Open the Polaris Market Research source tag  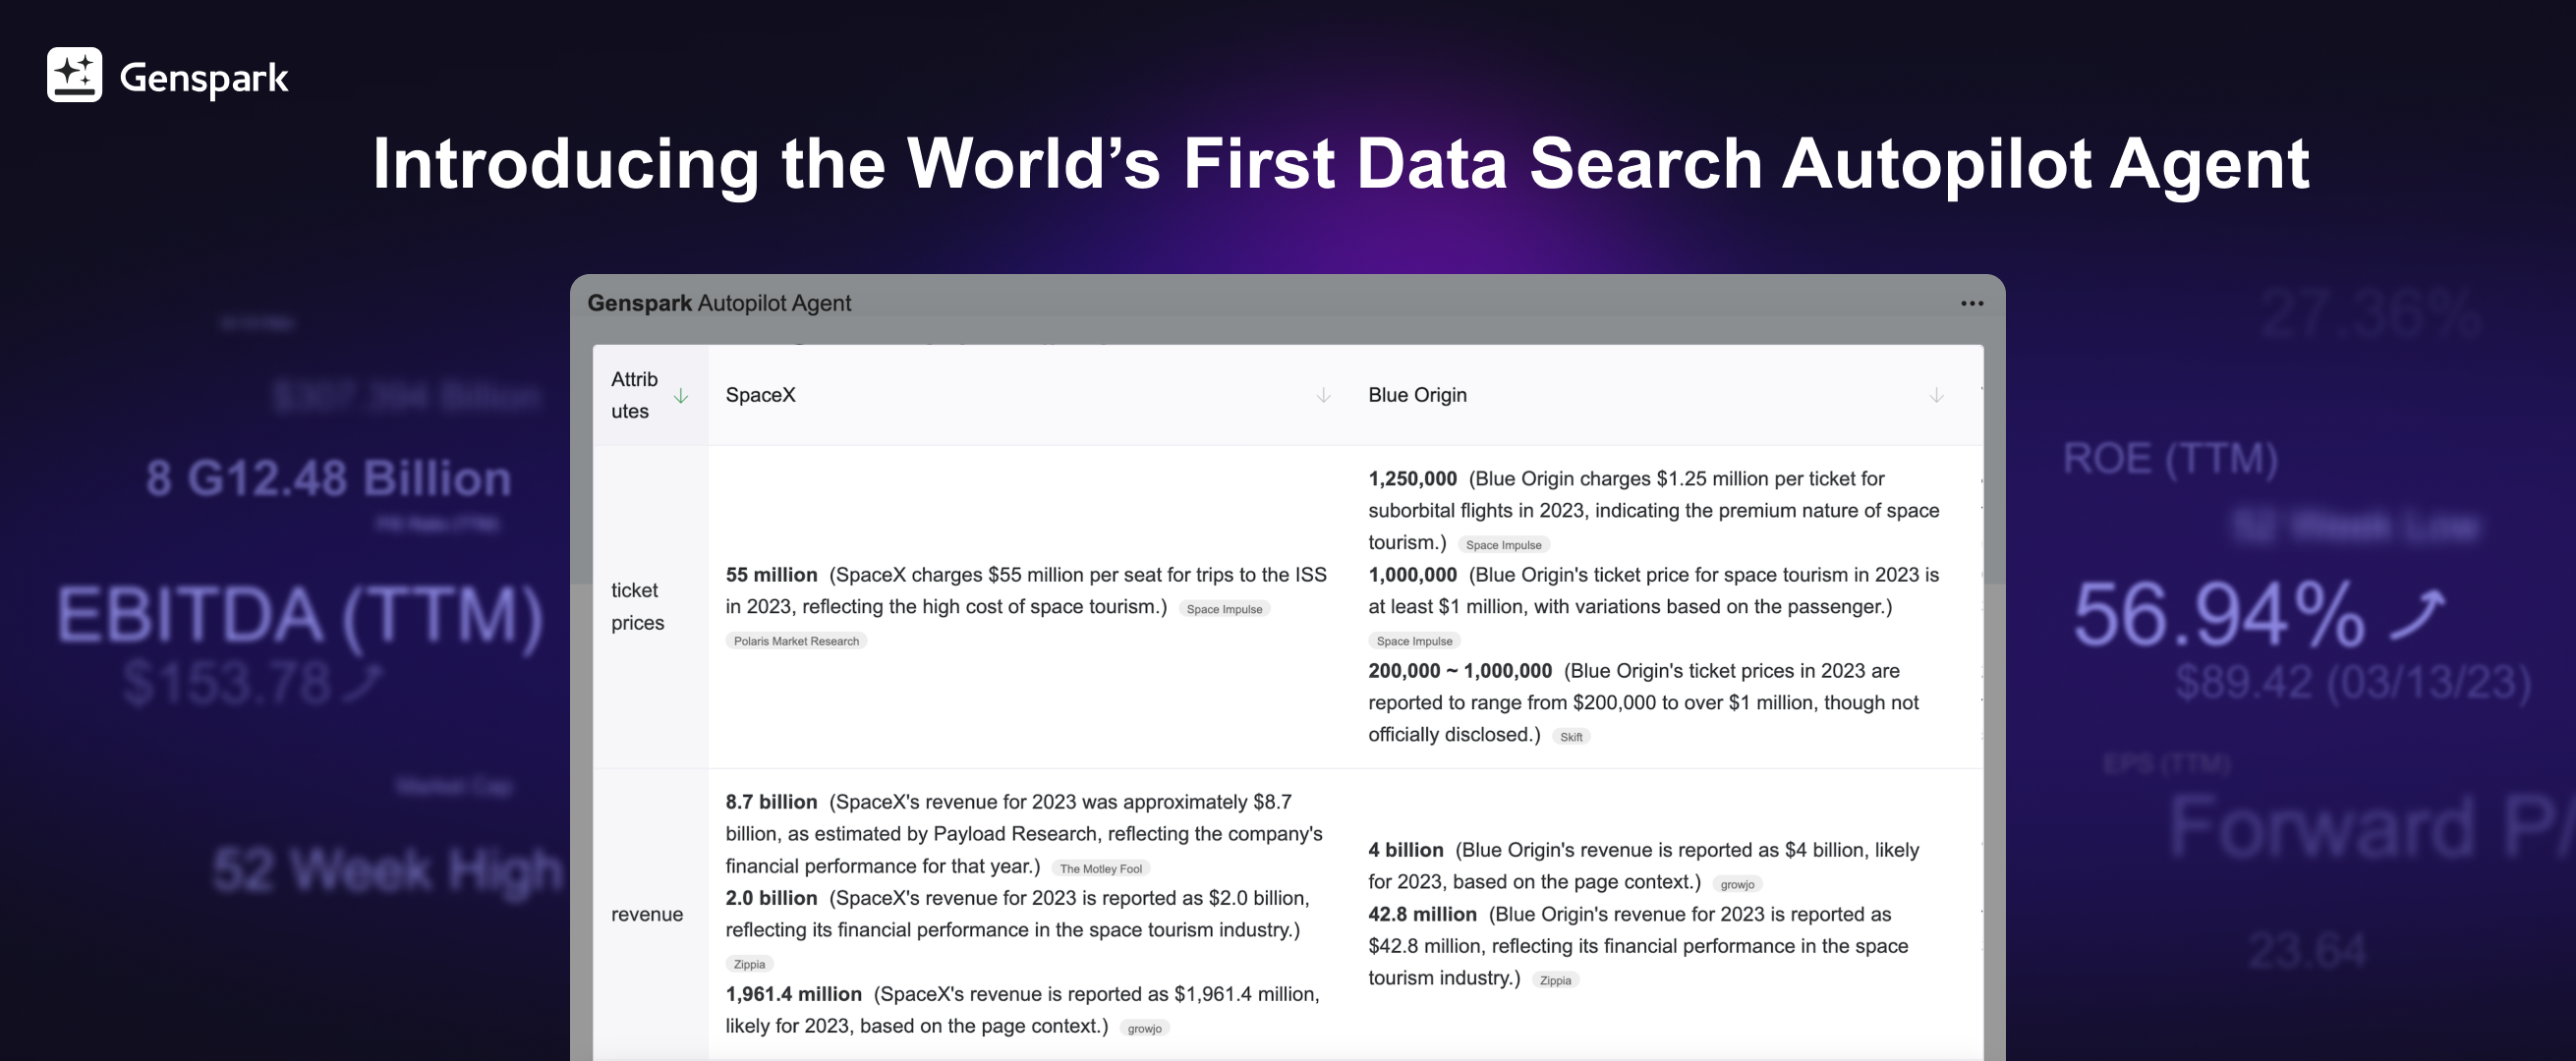click(795, 641)
